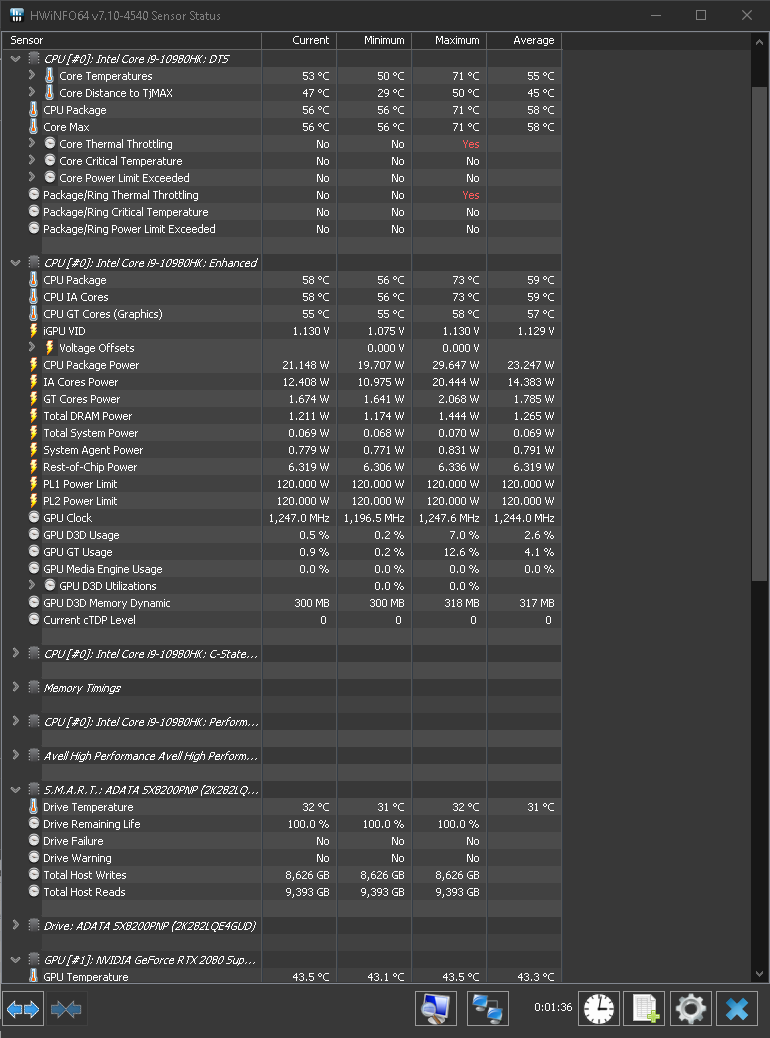
Task: Reset the clock timer icon
Action: click(599, 1009)
